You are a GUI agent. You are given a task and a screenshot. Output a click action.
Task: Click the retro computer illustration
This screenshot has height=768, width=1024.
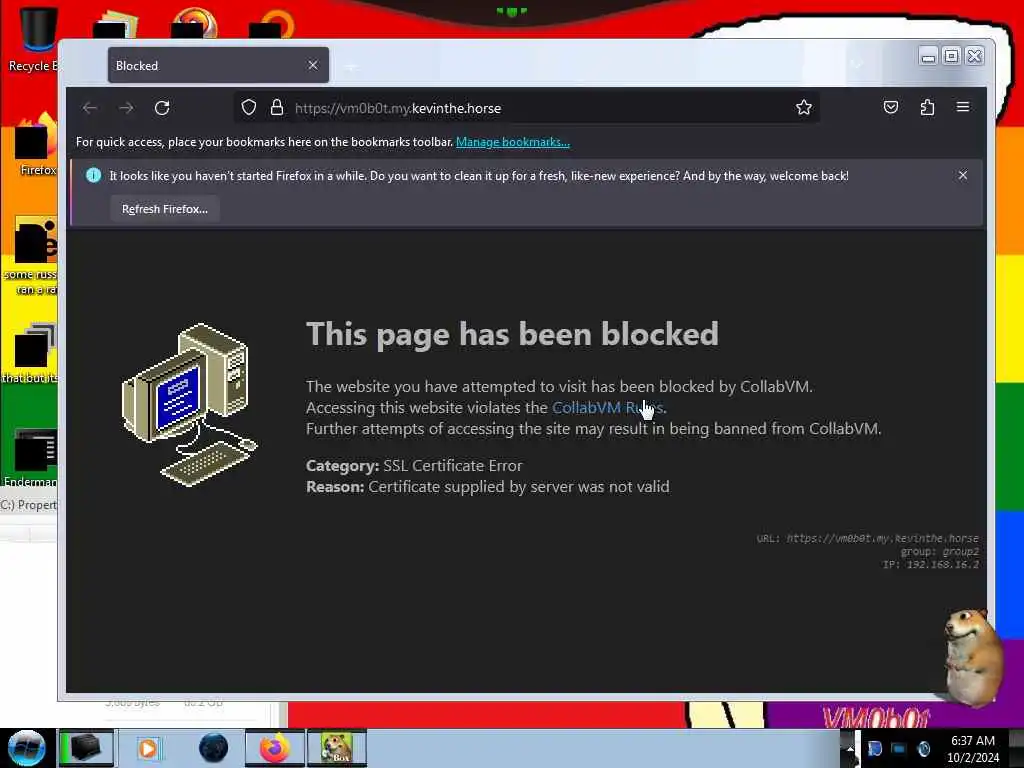point(190,405)
